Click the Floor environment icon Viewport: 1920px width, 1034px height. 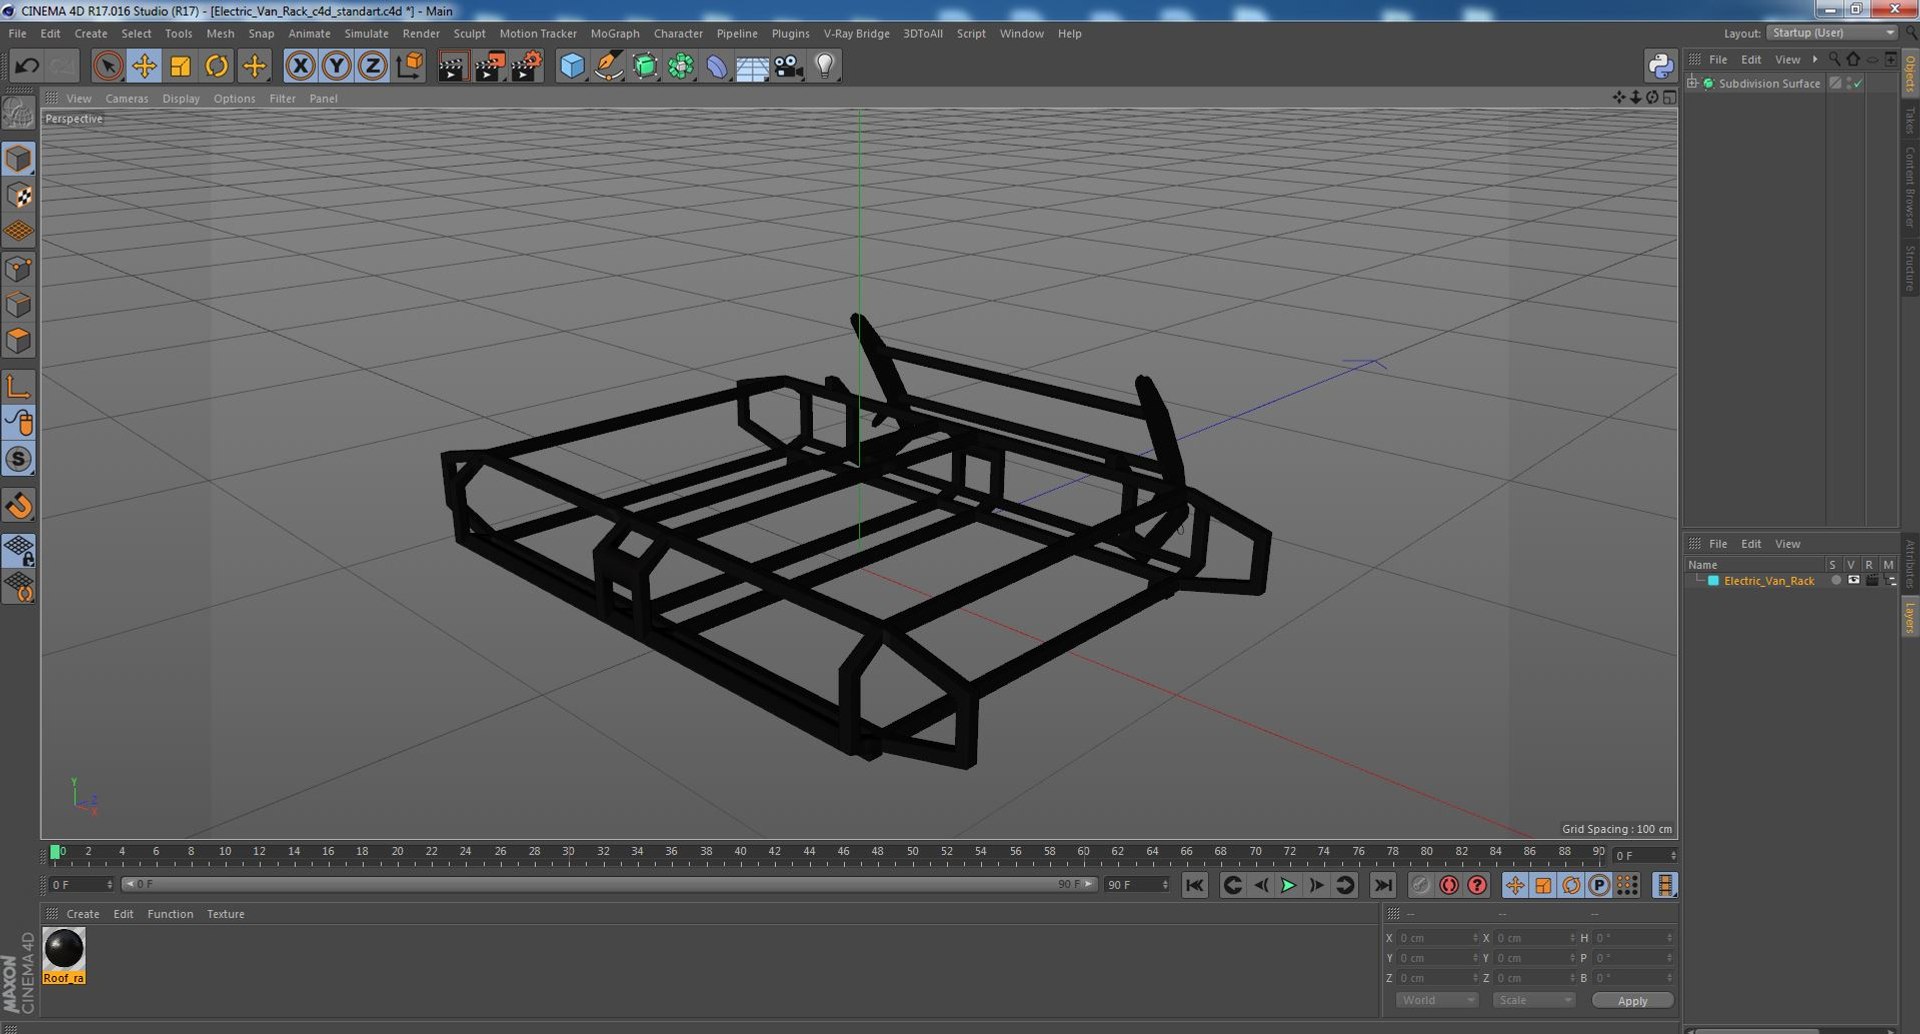click(x=752, y=67)
